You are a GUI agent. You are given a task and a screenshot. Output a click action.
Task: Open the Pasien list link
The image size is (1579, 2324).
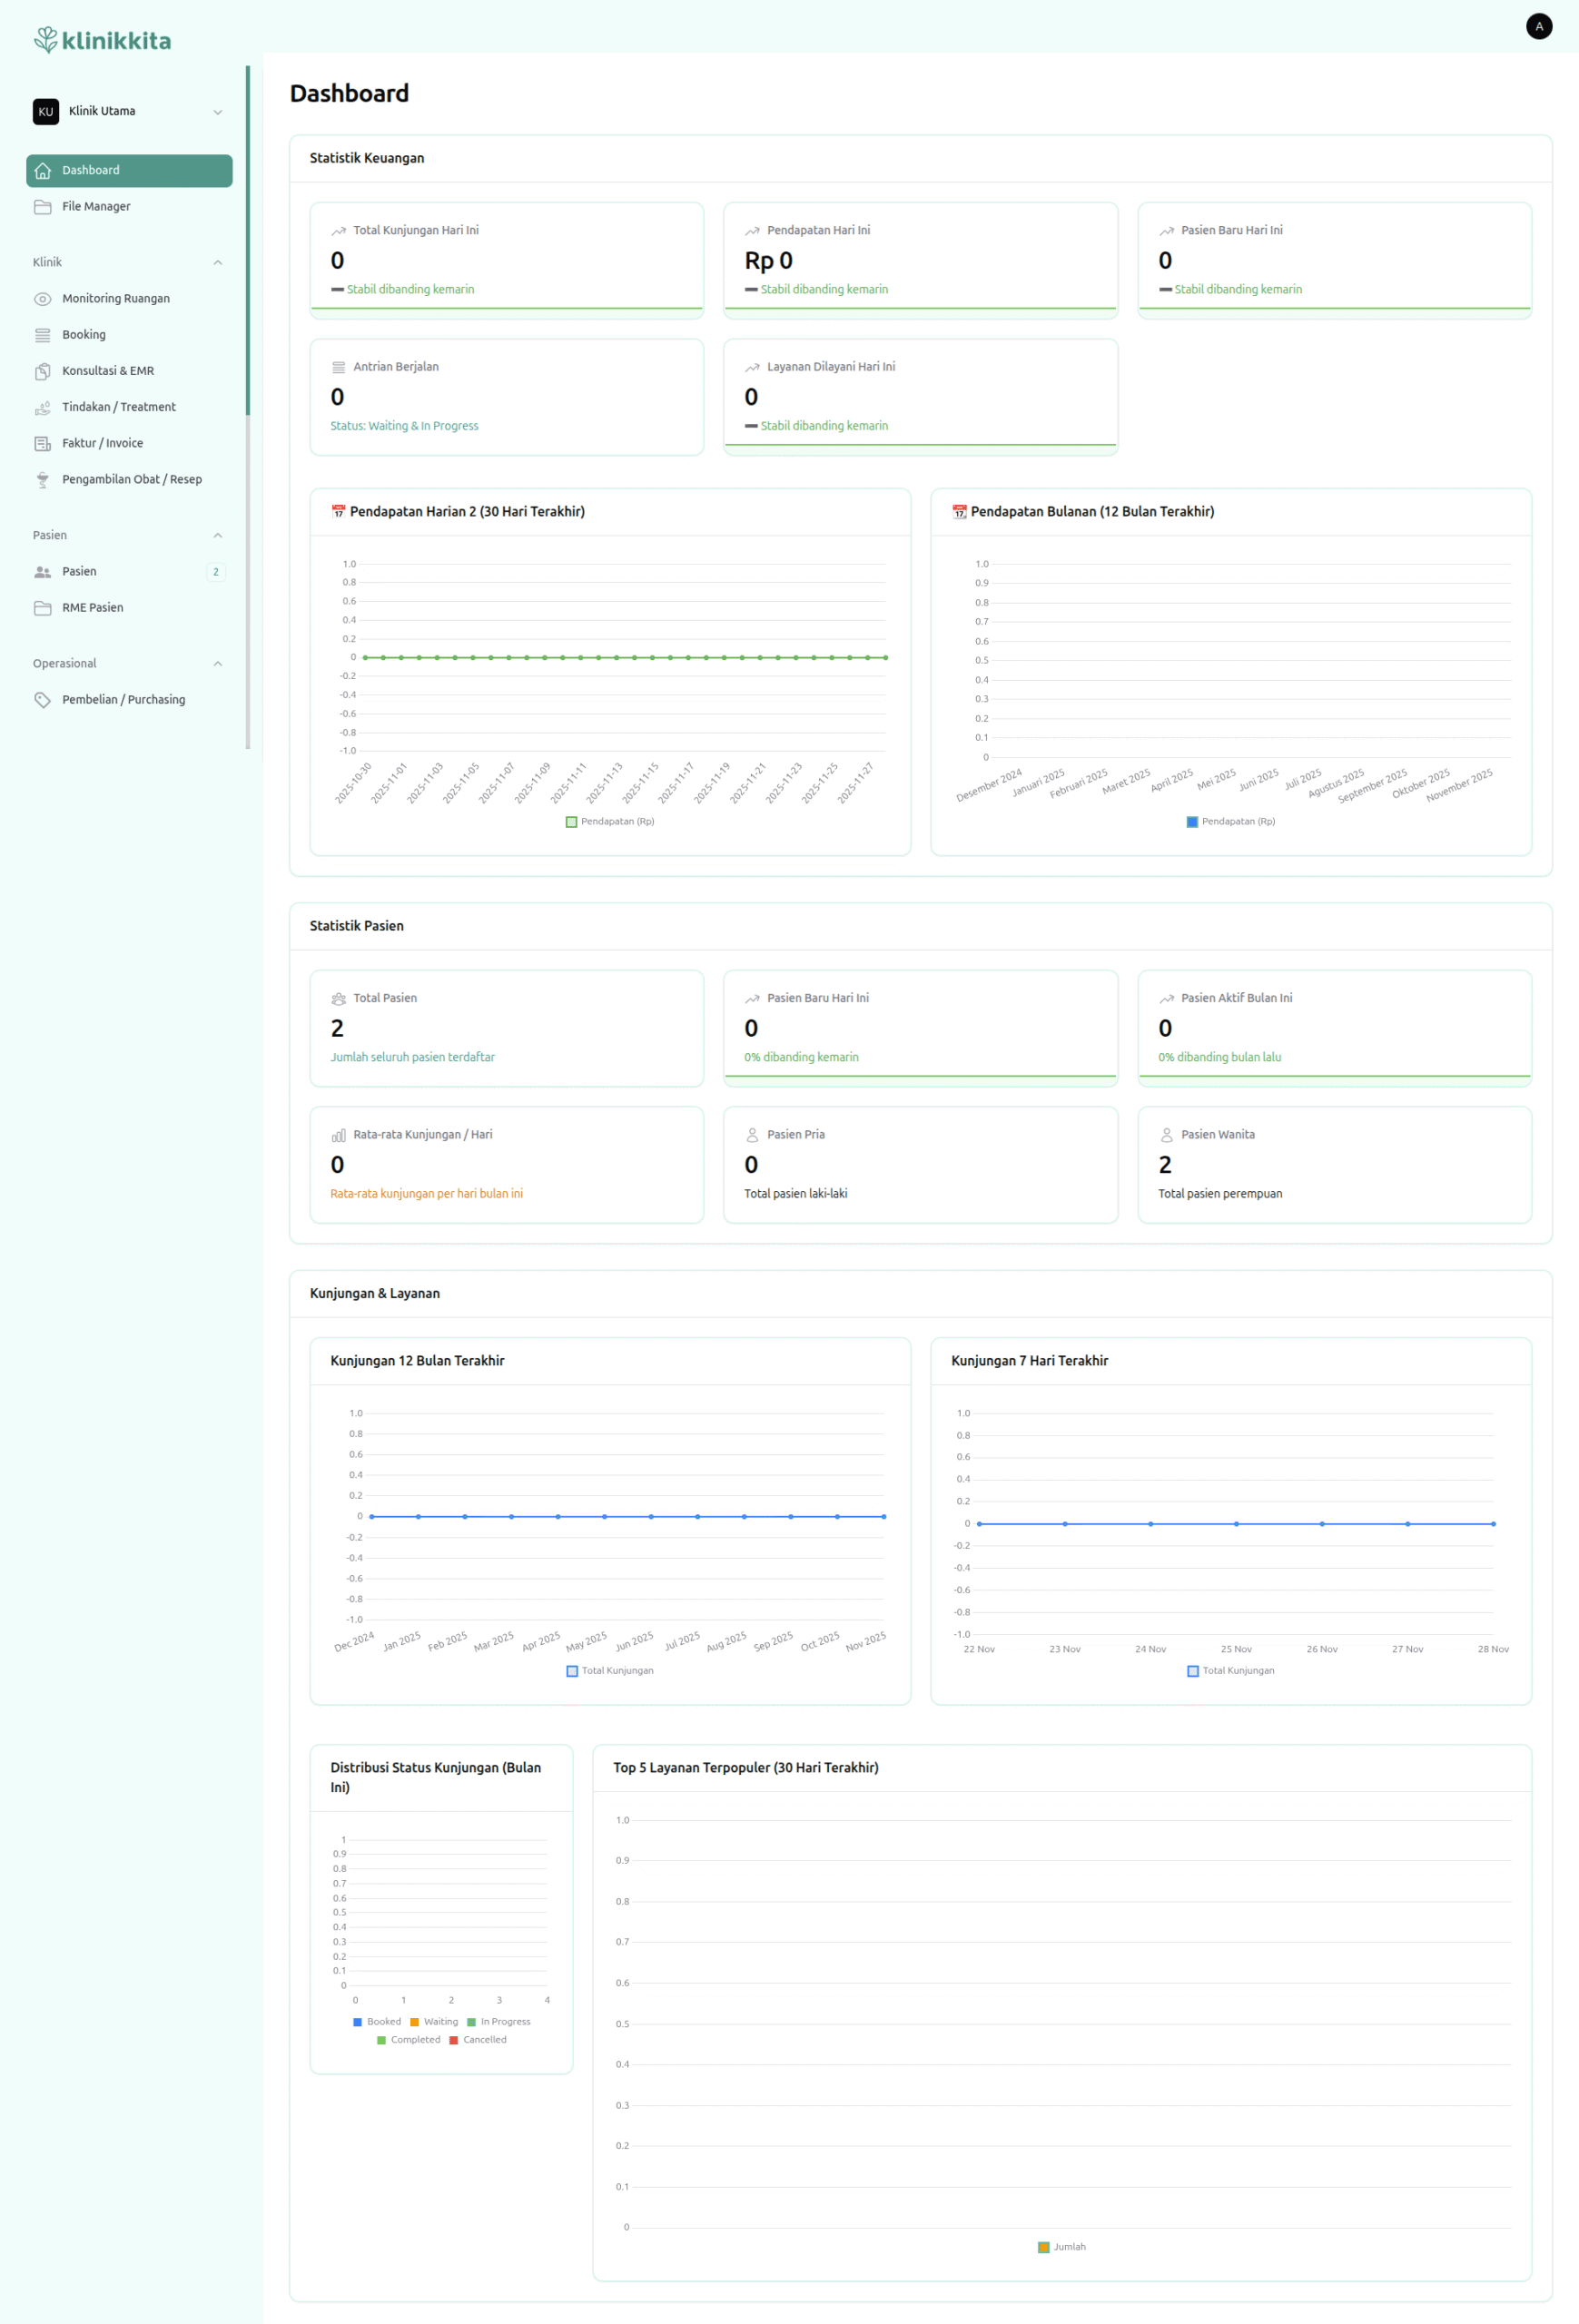click(x=79, y=572)
